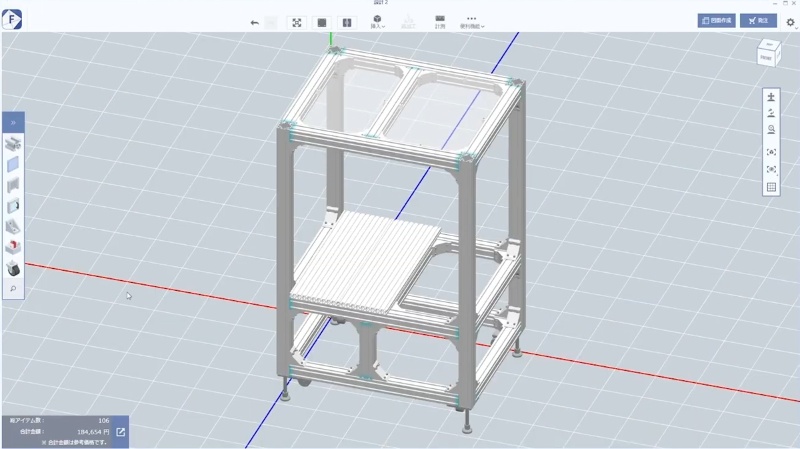Click the 計測 measure toolbar item

[x=440, y=22]
